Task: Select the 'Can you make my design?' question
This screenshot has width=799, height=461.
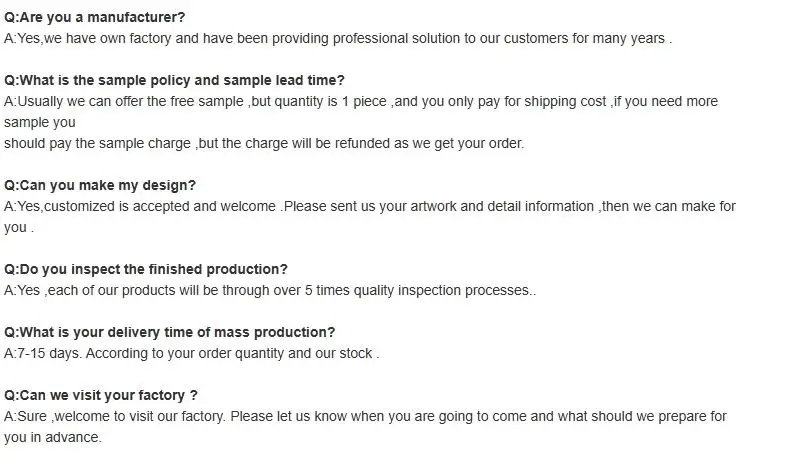Action: (x=100, y=185)
